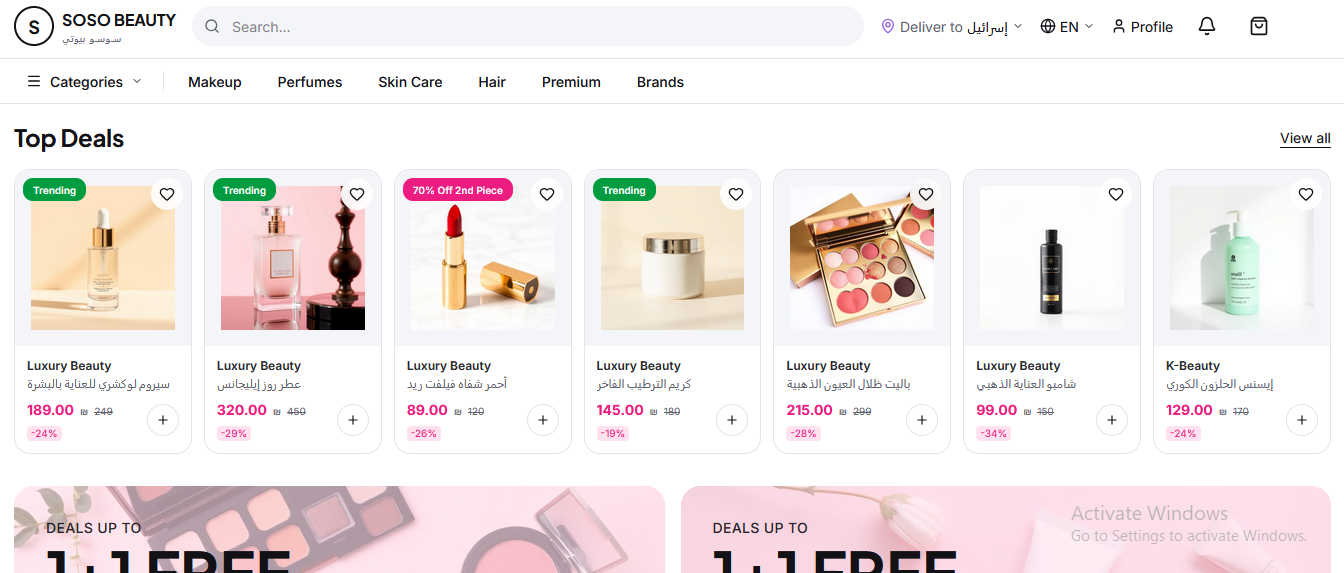Click the Top Deals heading
This screenshot has width=1344, height=573.
tap(69, 138)
